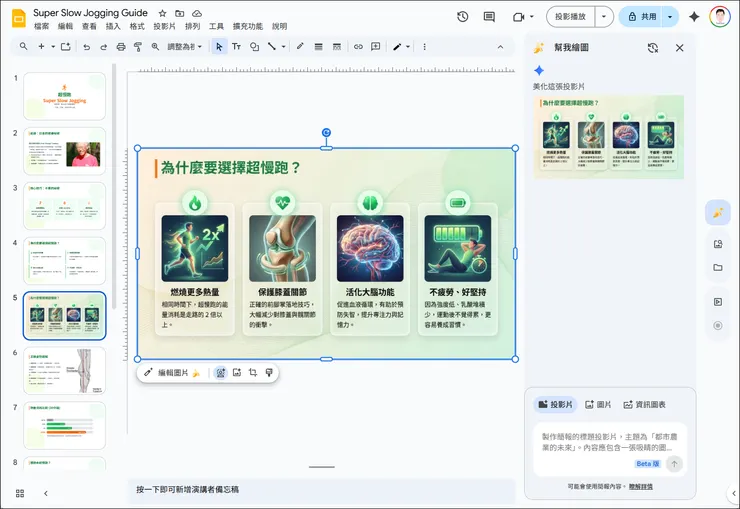Print the presentation
Viewport: 740px width, 509px height.
click(121, 46)
